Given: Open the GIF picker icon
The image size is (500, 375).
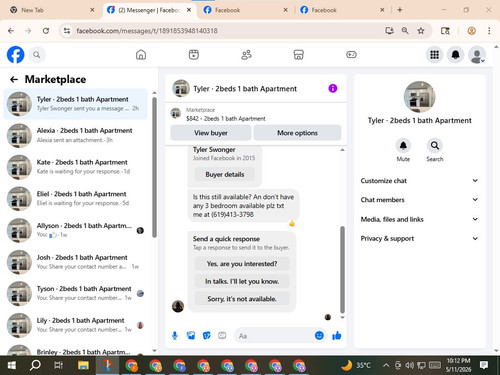Looking at the screenshot, I should 222,336.
